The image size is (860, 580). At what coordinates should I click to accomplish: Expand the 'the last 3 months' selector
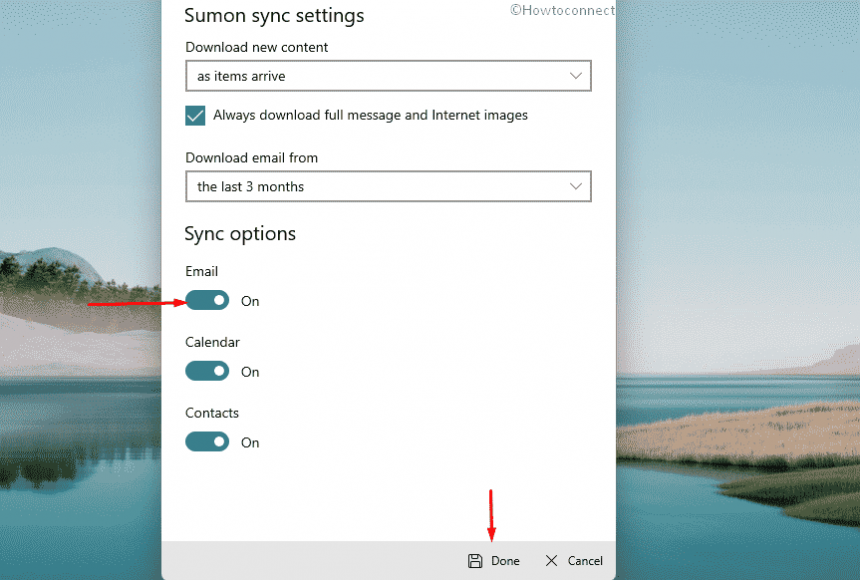click(388, 186)
